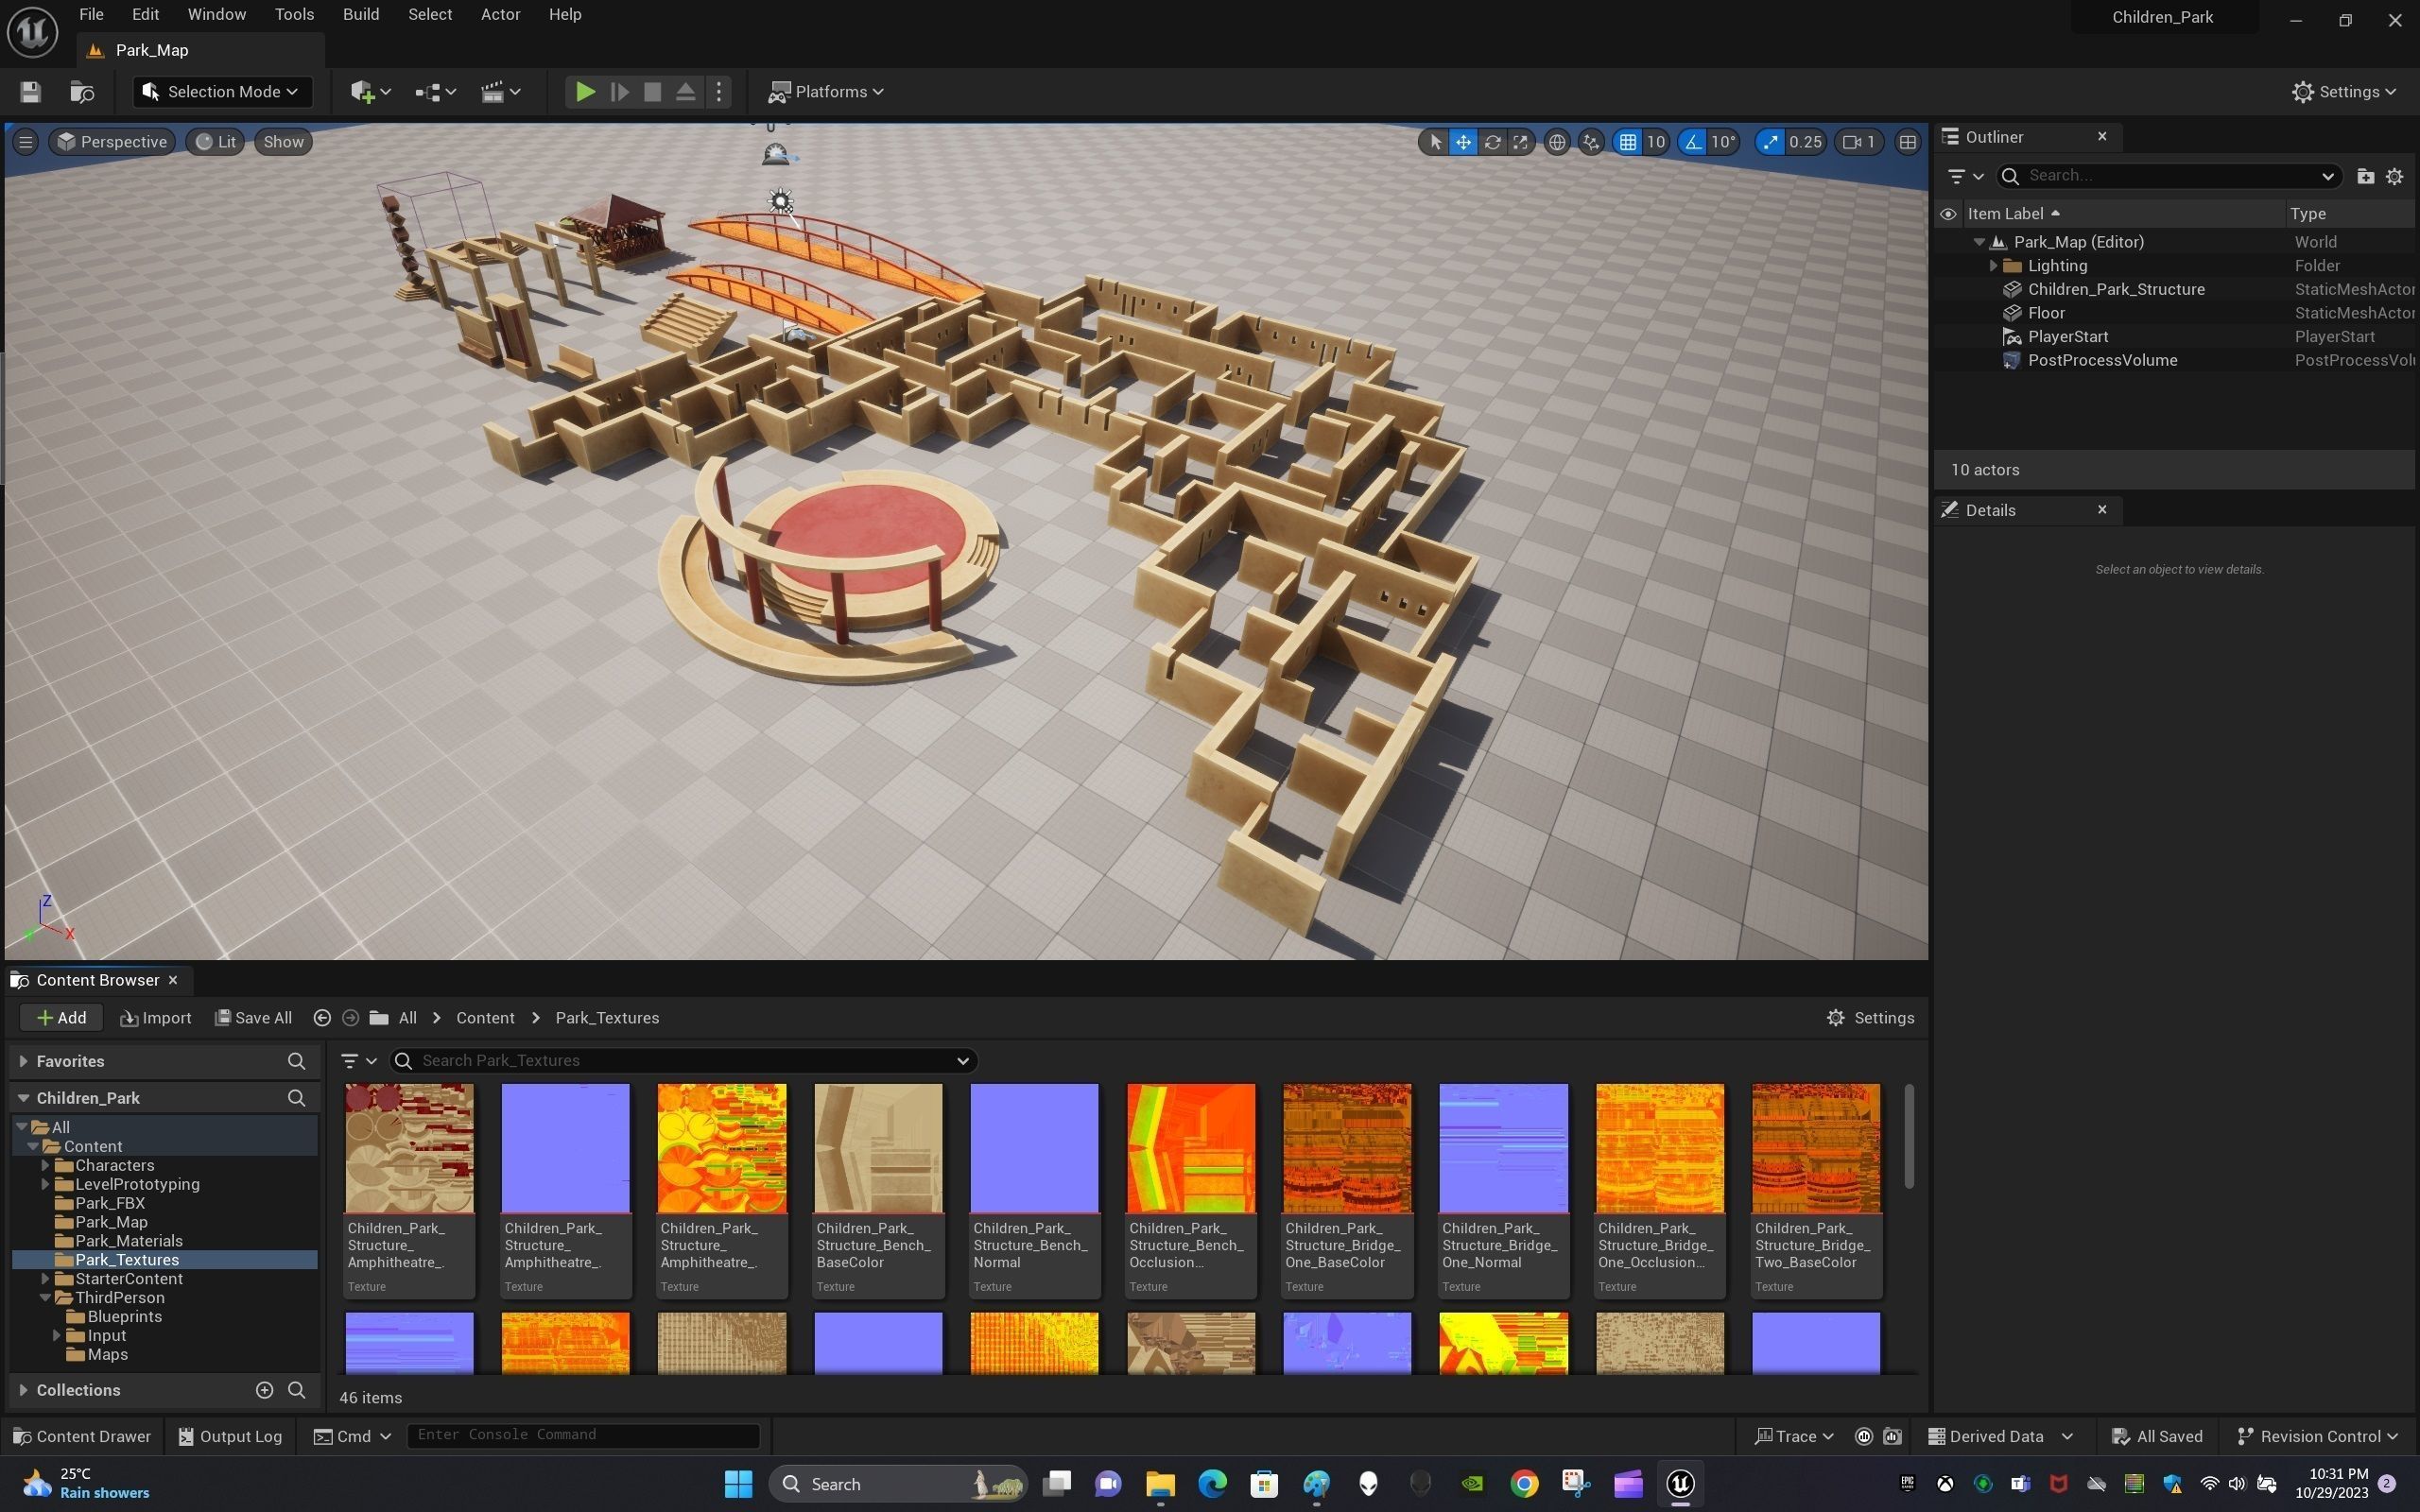The height and width of the screenshot is (1512, 2420).
Task: Expand the Favorites section
Action: tap(23, 1061)
